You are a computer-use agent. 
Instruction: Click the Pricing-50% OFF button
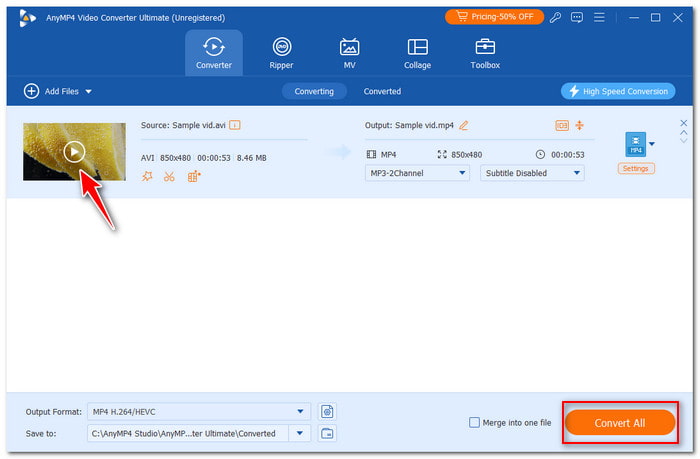pyautogui.click(x=494, y=17)
